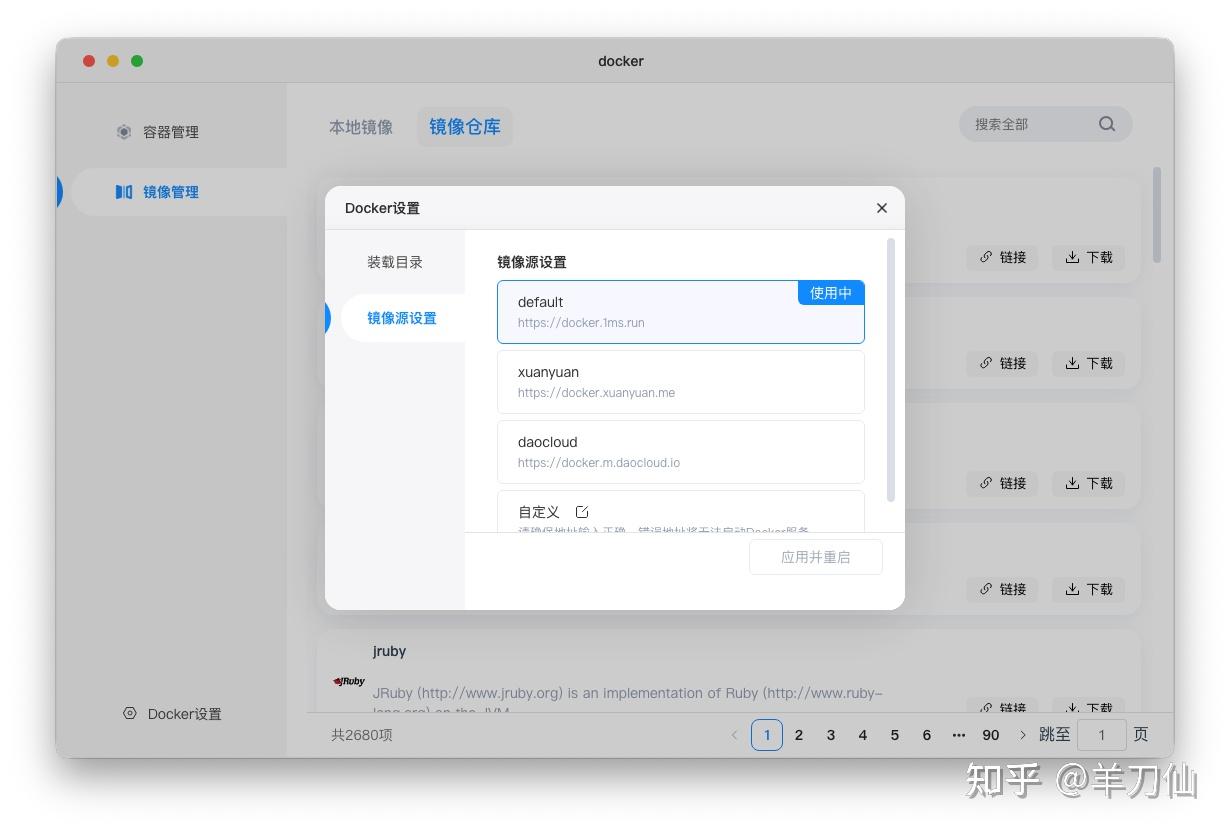Click edit icon next to 自定义

click(582, 512)
